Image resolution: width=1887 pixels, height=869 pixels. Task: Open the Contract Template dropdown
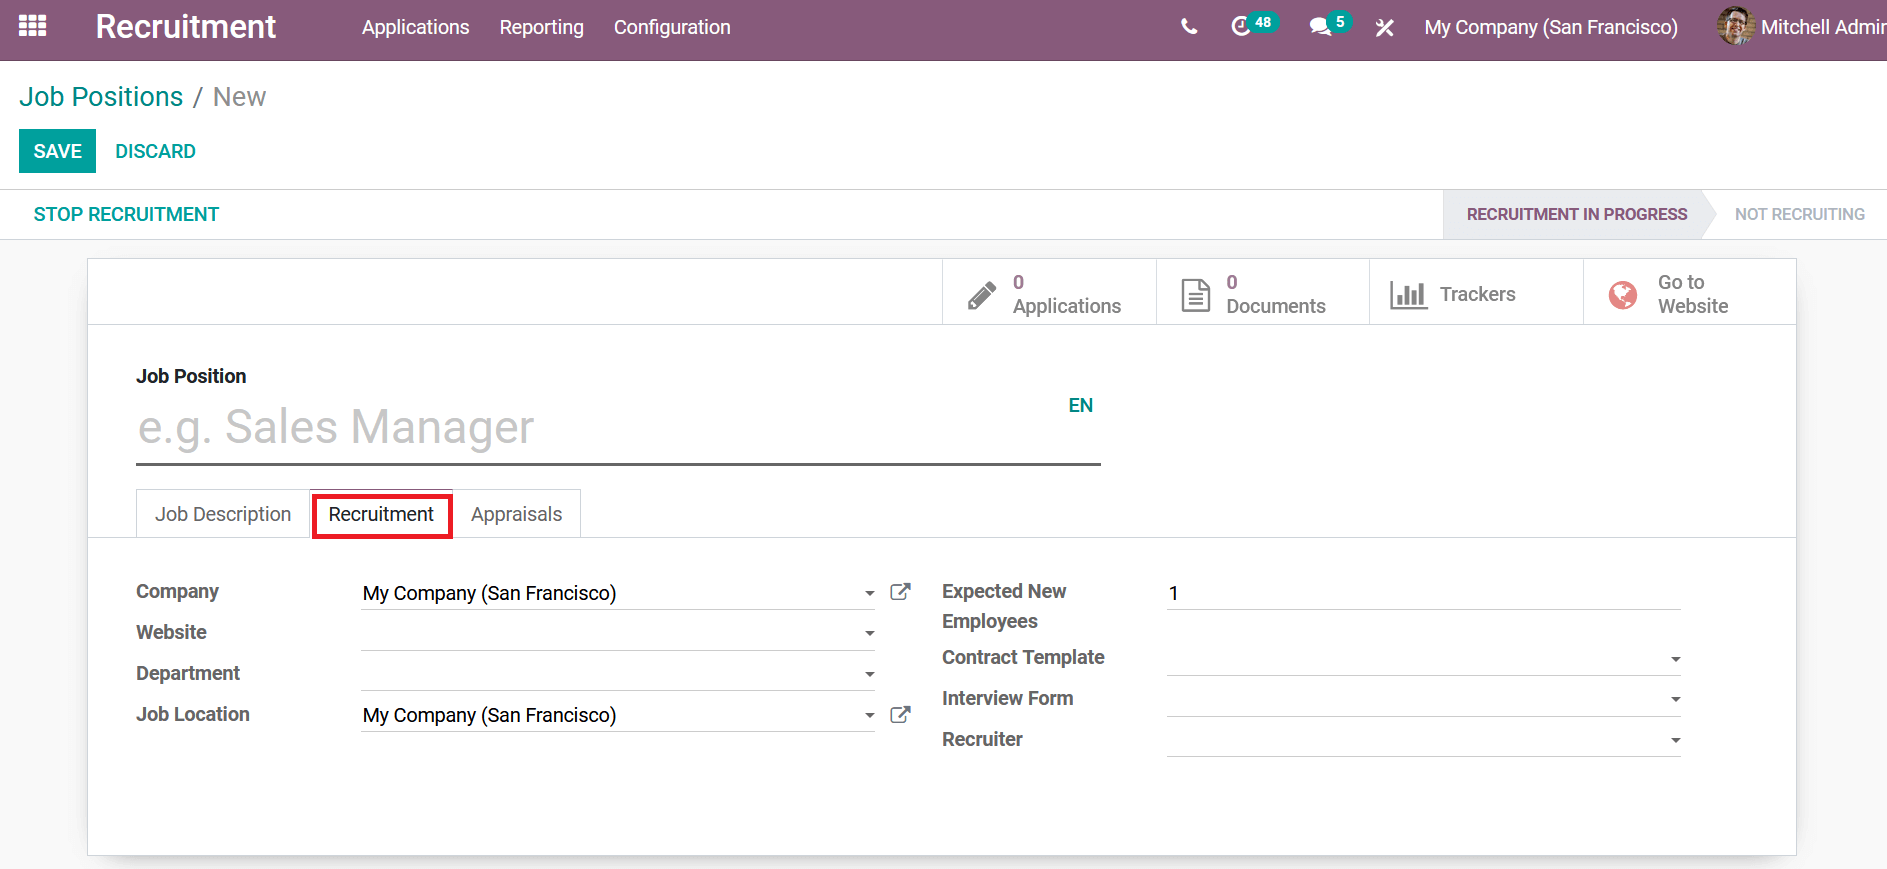[1675, 659]
